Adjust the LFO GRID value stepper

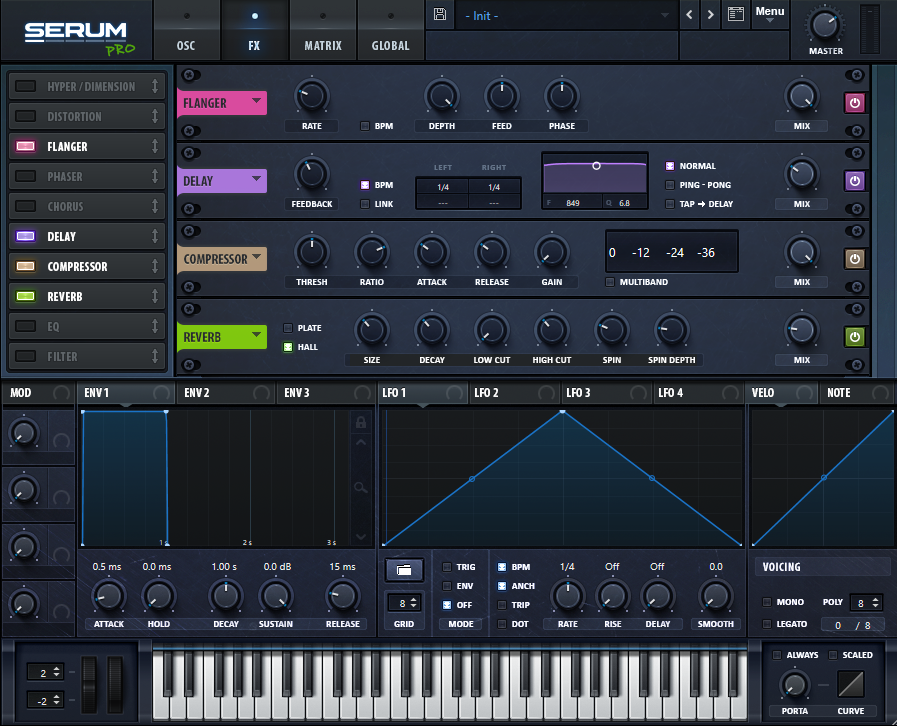[414, 602]
